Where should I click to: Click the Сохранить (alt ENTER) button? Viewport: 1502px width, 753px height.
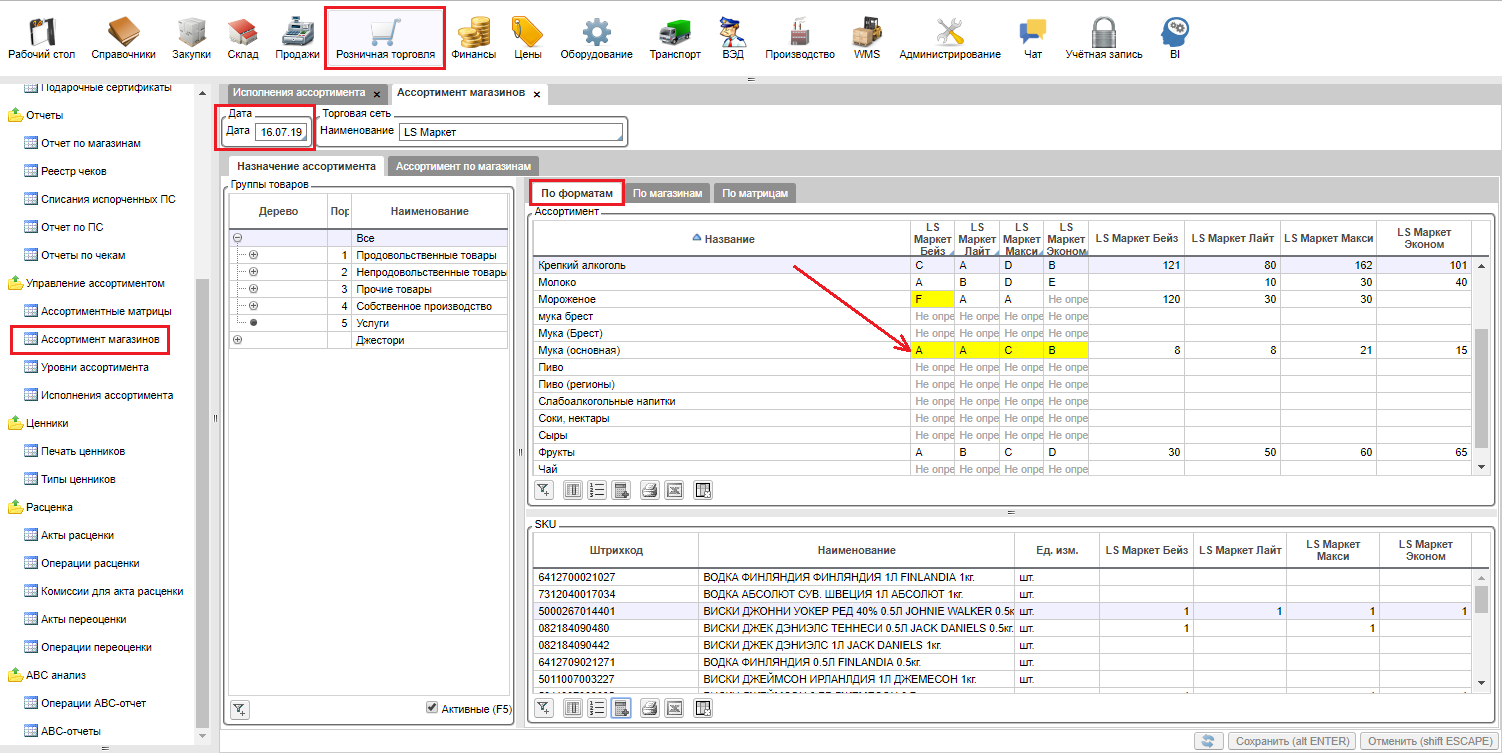(x=1293, y=741)
